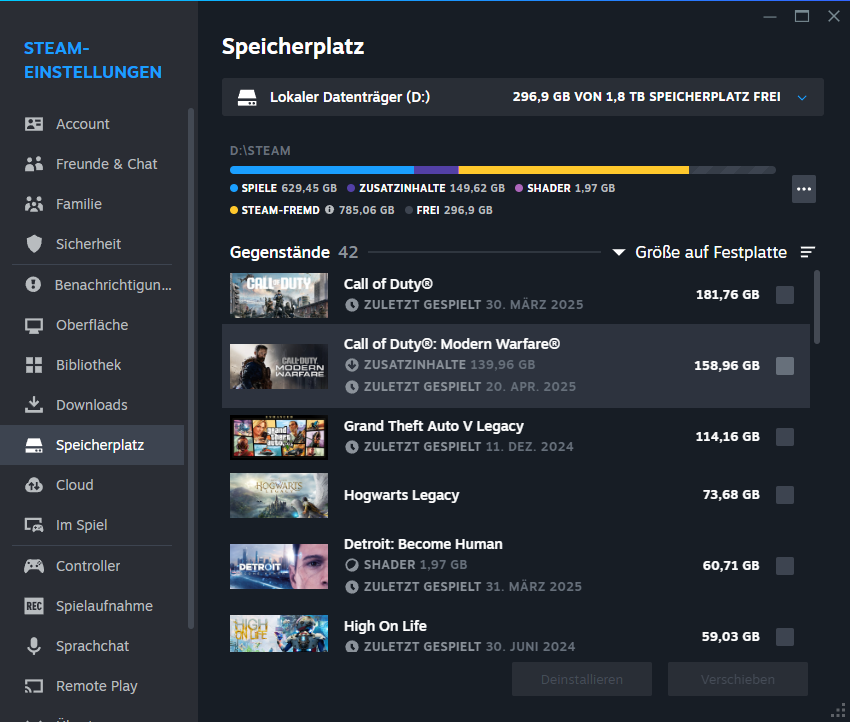The width and height of the screenshot is (850, 722).
Task: Click the Sicherheit shield icon
Action: click(34, 244)
